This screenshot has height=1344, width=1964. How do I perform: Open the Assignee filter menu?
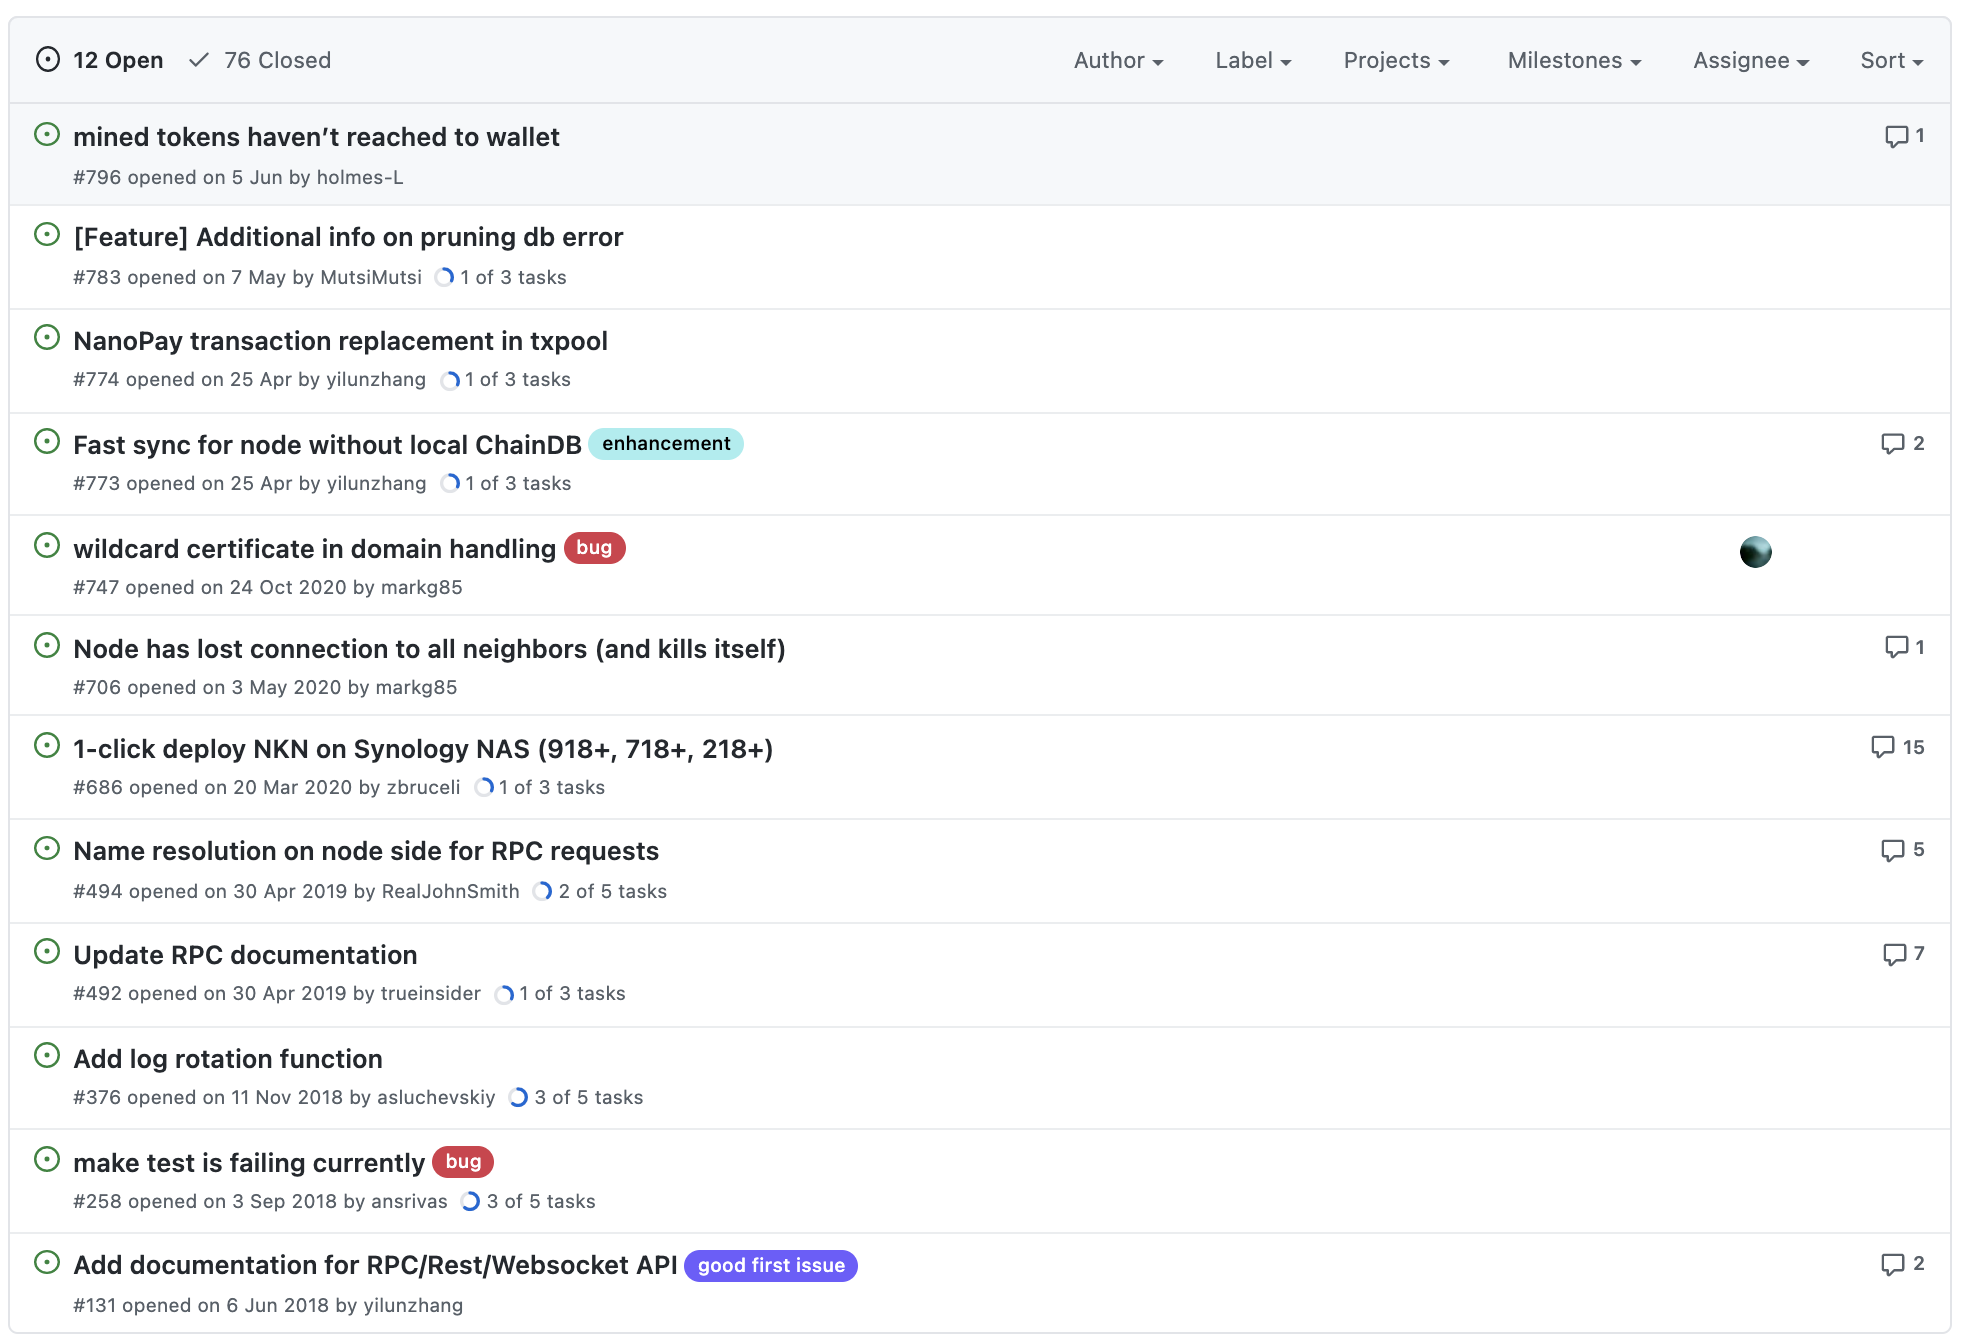coord(1750,60)
